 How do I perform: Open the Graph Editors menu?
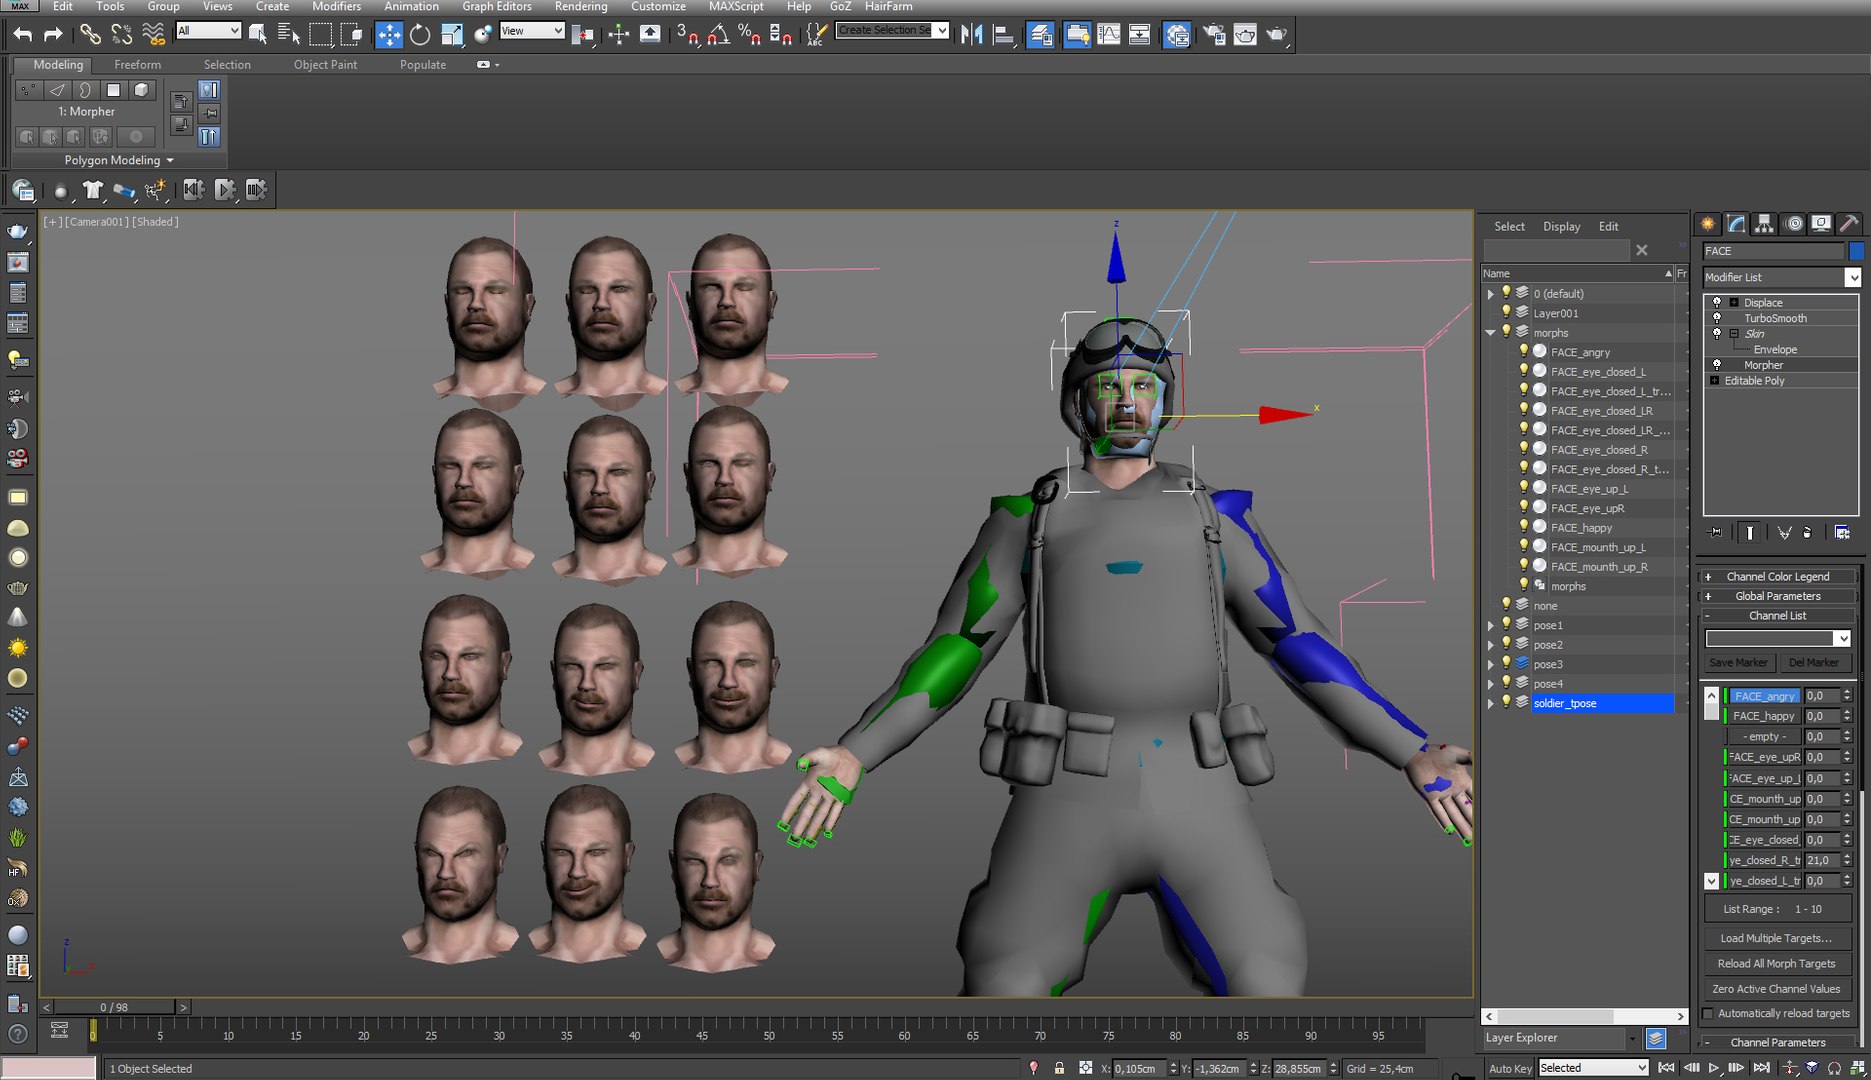497,6
